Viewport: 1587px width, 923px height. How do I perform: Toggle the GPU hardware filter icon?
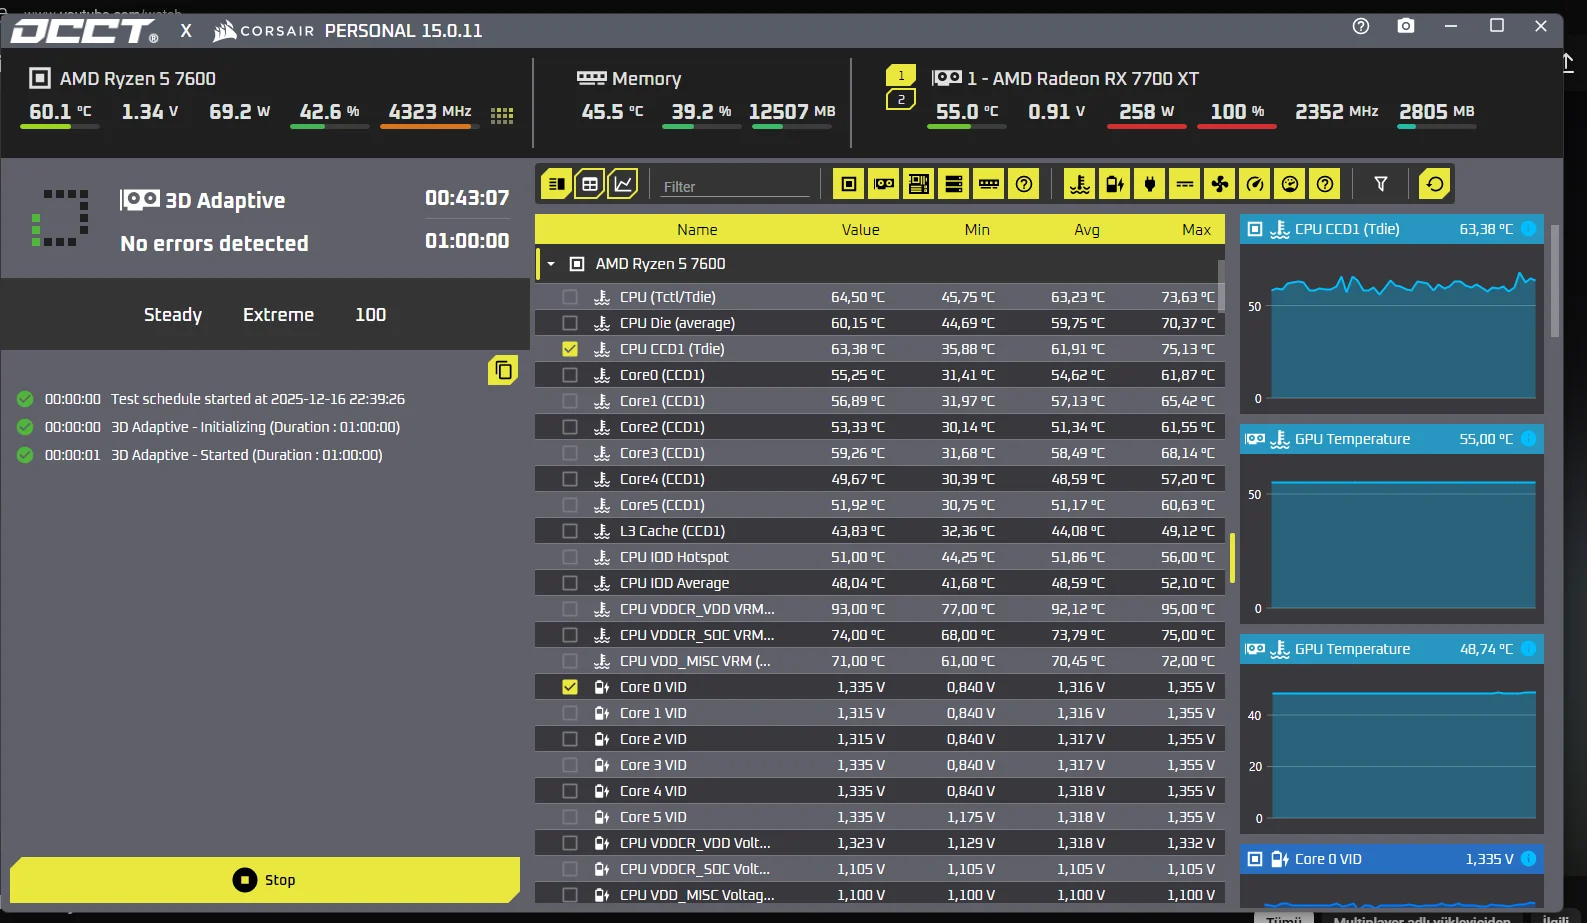coord(884,184)
